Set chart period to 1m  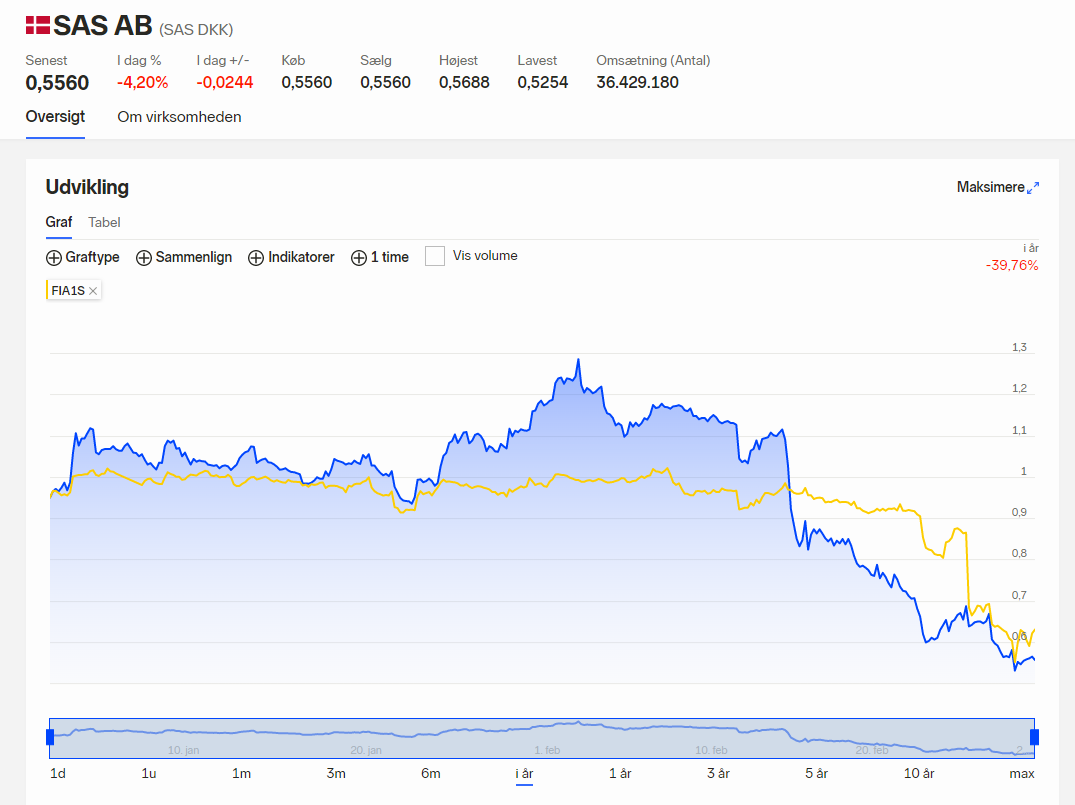coord(241,773)
